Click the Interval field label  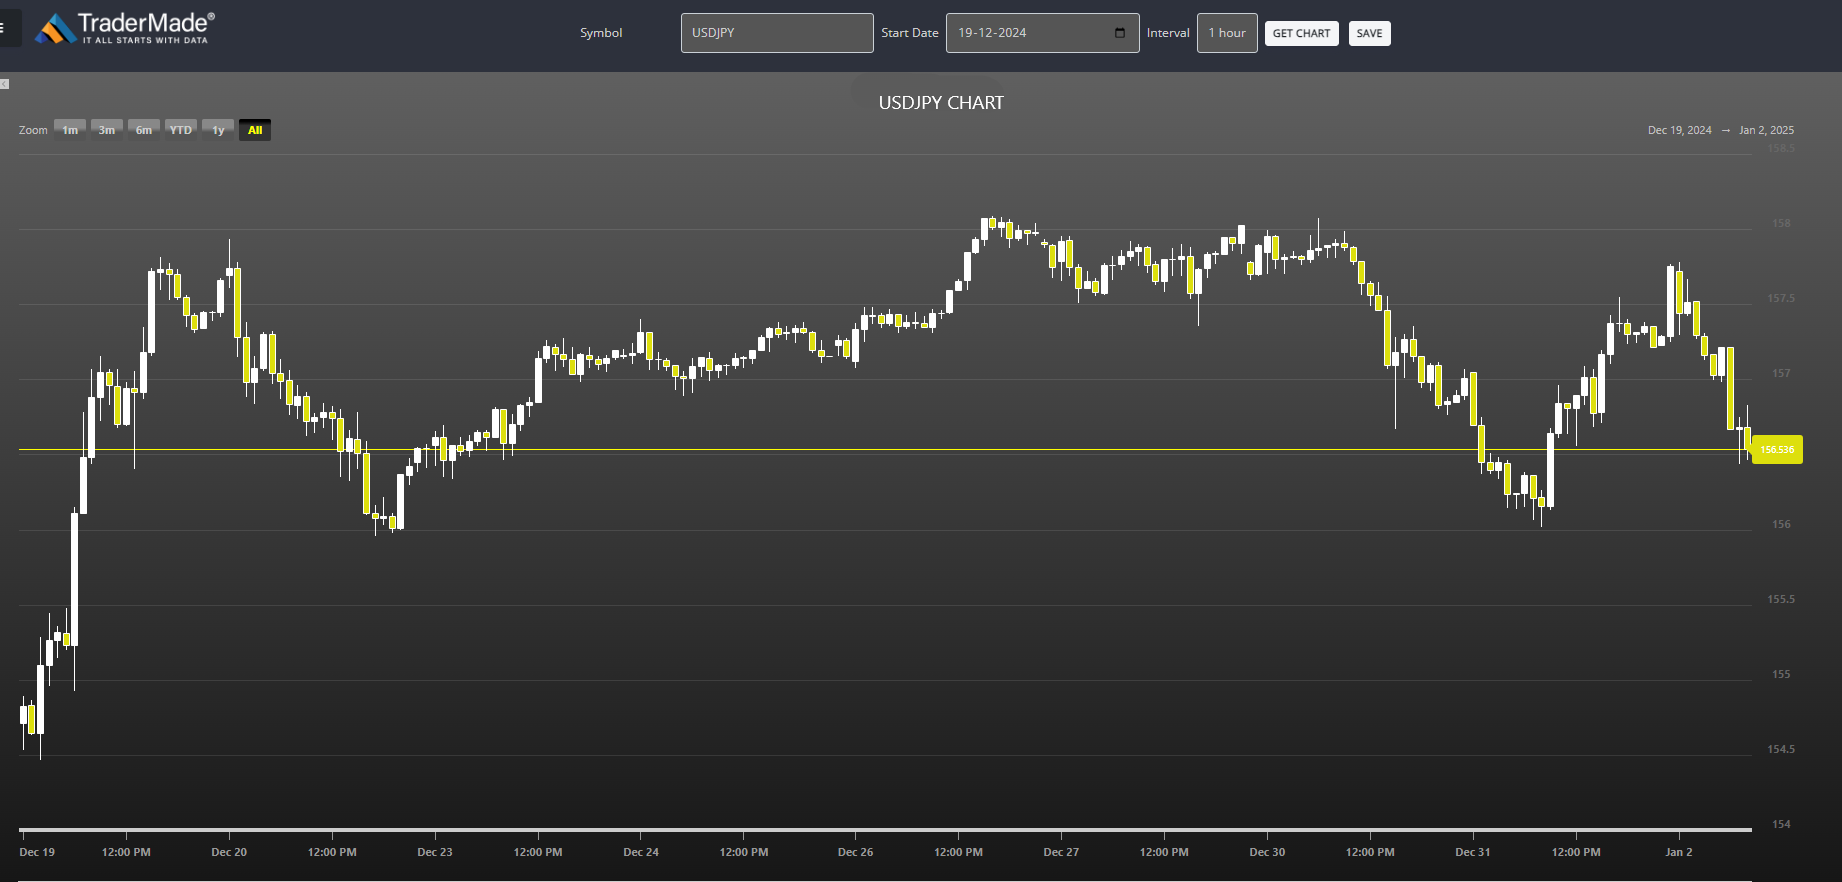click(x=1168, y=33)
